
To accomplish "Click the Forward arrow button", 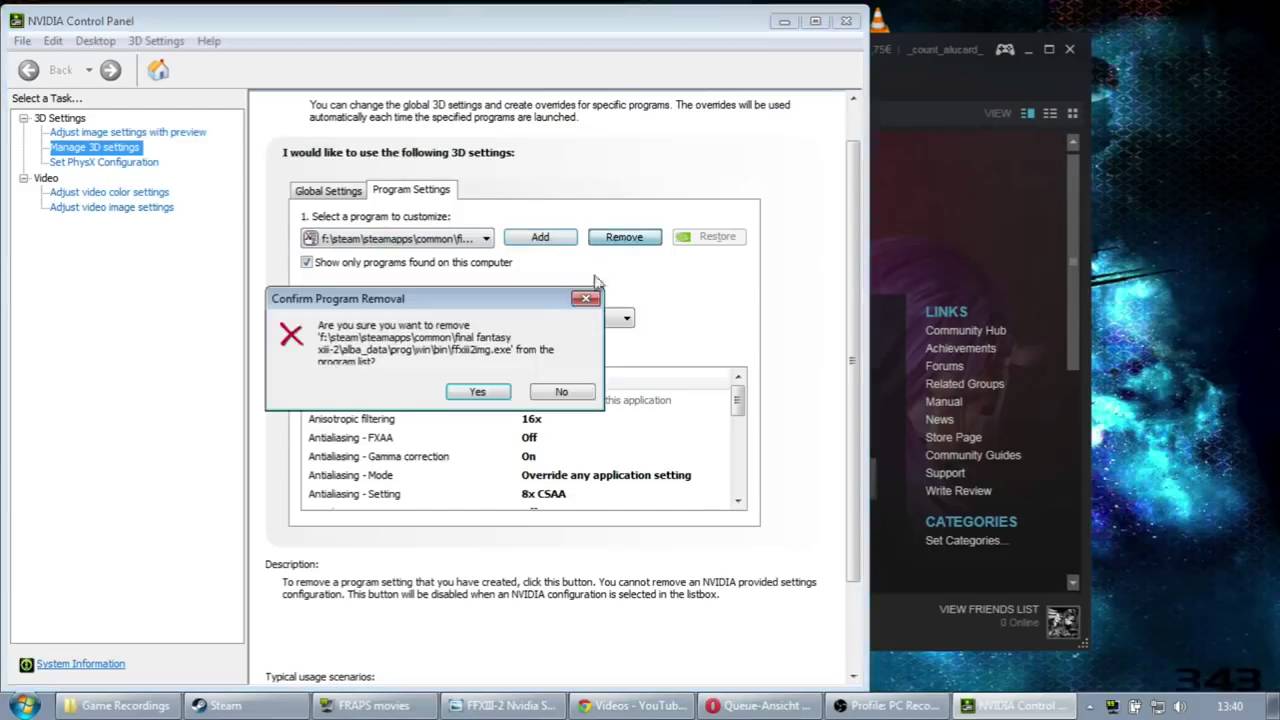I will pyautogui.click(x=110, y=70).
